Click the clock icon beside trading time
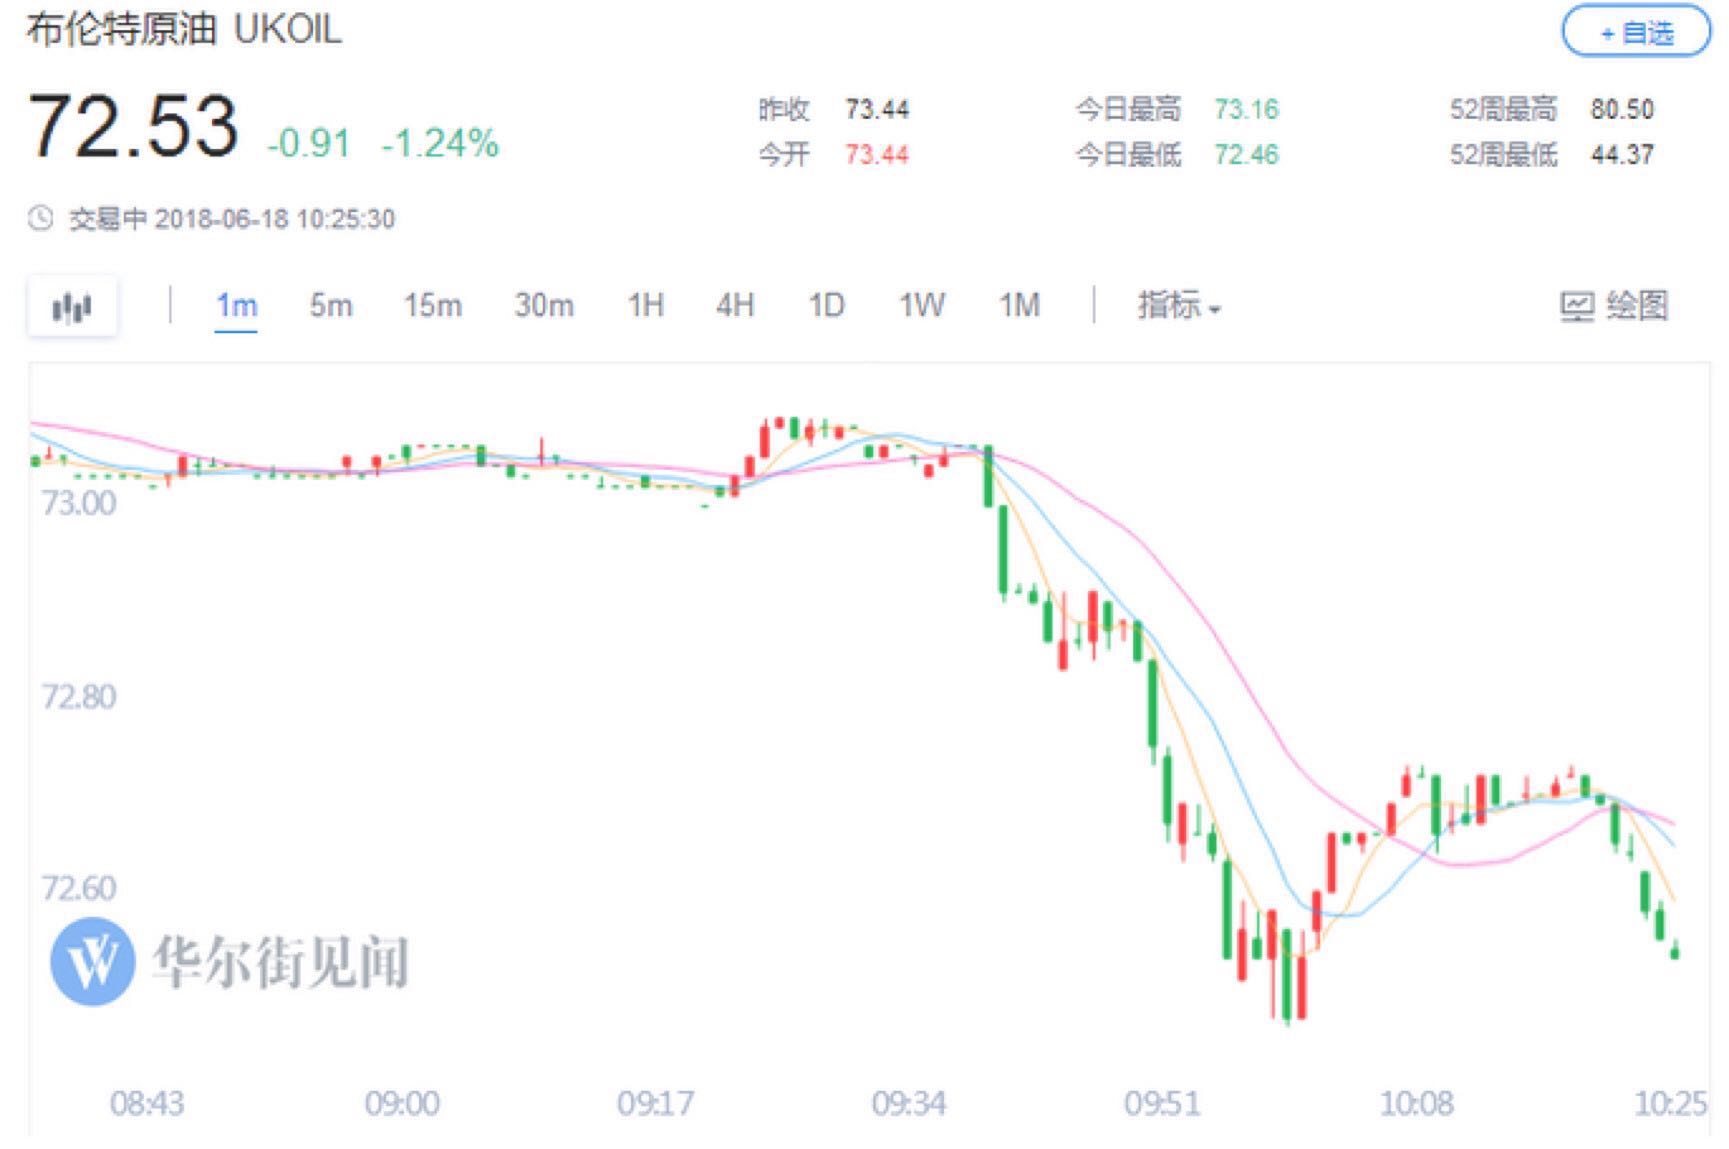This screenshot has height=1149, width=1729. pos(40,218)
